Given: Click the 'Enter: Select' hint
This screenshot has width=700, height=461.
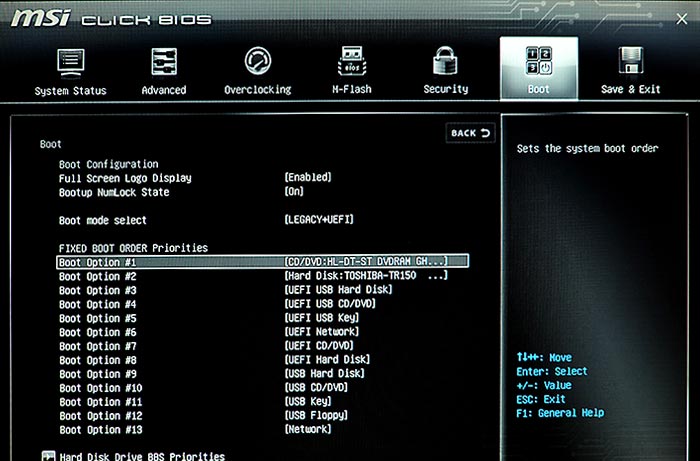Looking at the screenshot, I should [x=552, y=371].
